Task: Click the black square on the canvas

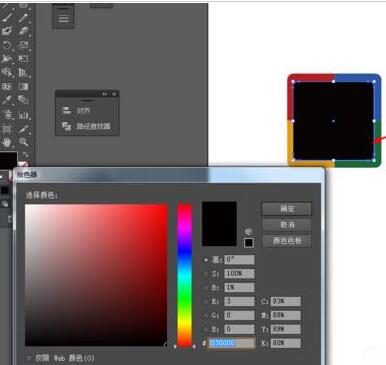Action: [333, 121]
